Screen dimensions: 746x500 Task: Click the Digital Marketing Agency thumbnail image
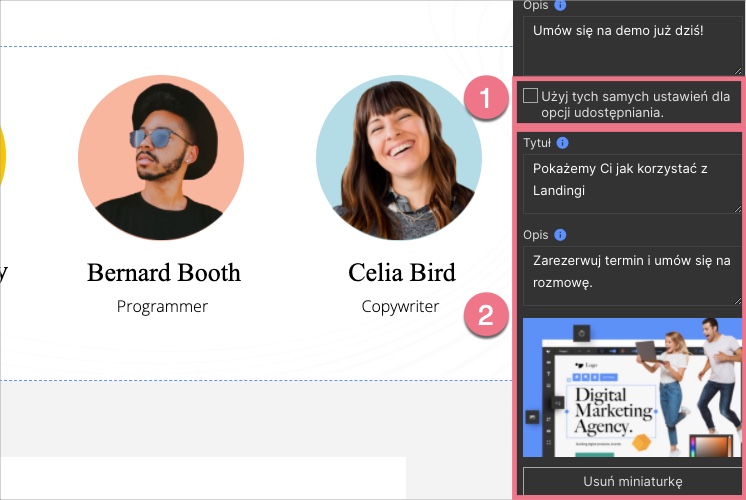pyautogui.click(x=632, y=388)
